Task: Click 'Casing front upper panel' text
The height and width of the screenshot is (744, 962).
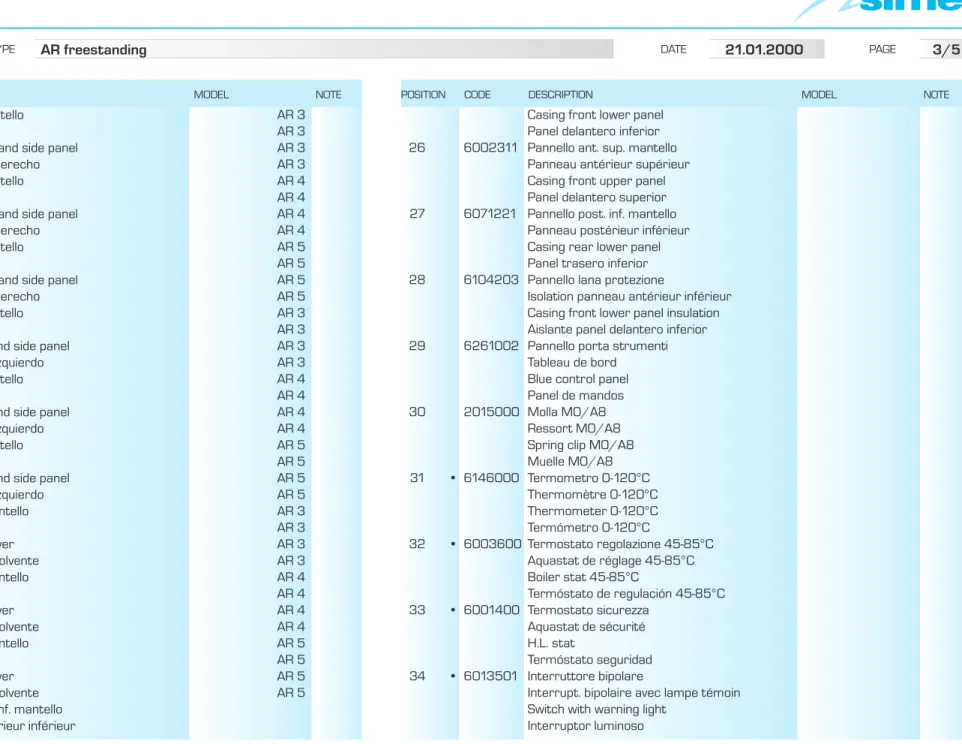Action: pos(596,181)
